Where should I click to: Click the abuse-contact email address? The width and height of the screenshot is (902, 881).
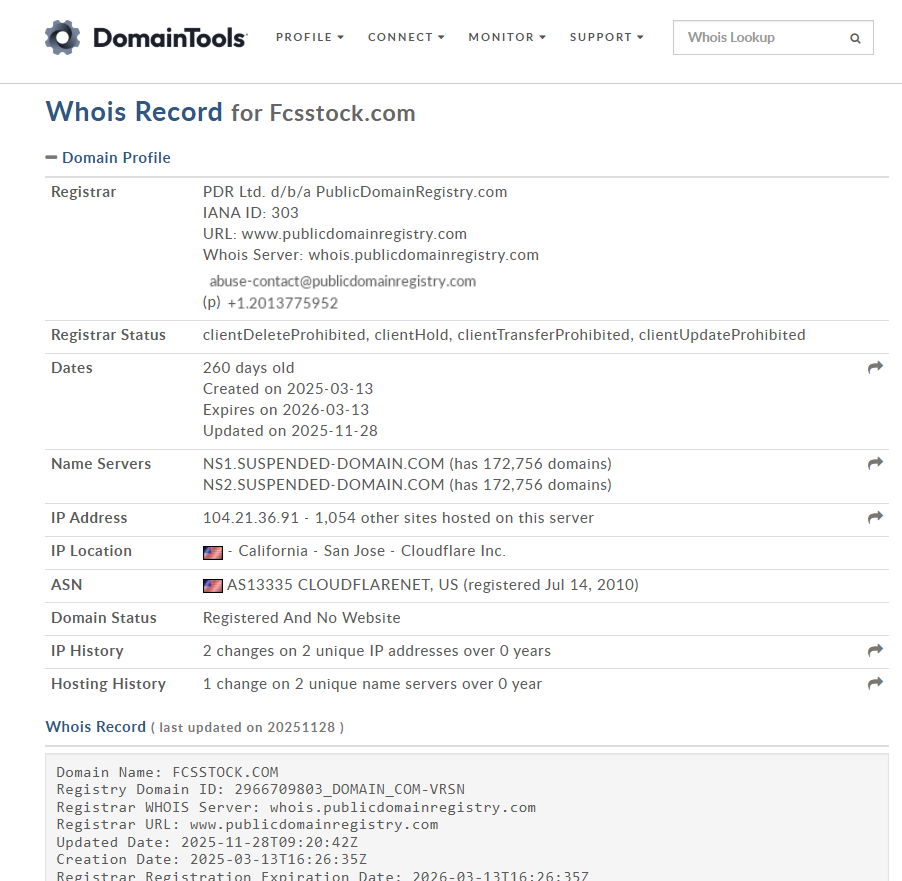pyautogui.click(x=342, y=281)
